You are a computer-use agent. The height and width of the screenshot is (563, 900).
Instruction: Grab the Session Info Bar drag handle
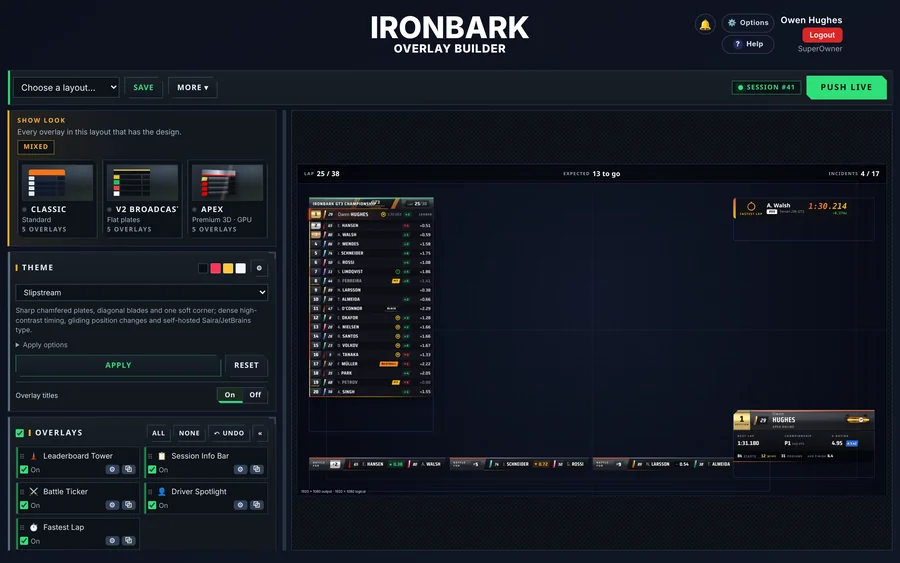click(x=150, y=456)
